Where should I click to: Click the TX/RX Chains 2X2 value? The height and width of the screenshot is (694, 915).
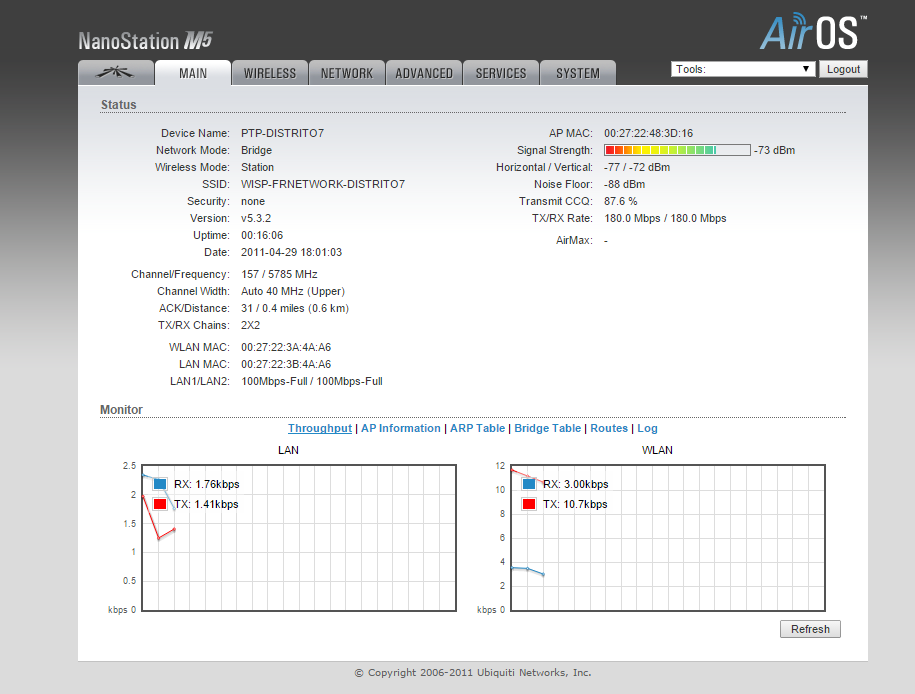(250, 325)
